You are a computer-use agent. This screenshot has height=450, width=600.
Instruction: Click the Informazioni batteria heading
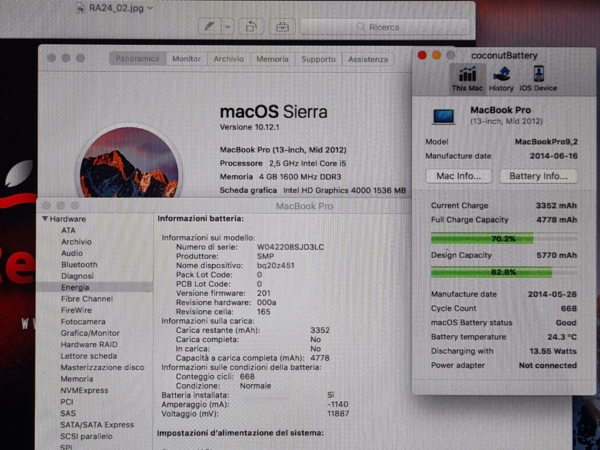[201, 218]
